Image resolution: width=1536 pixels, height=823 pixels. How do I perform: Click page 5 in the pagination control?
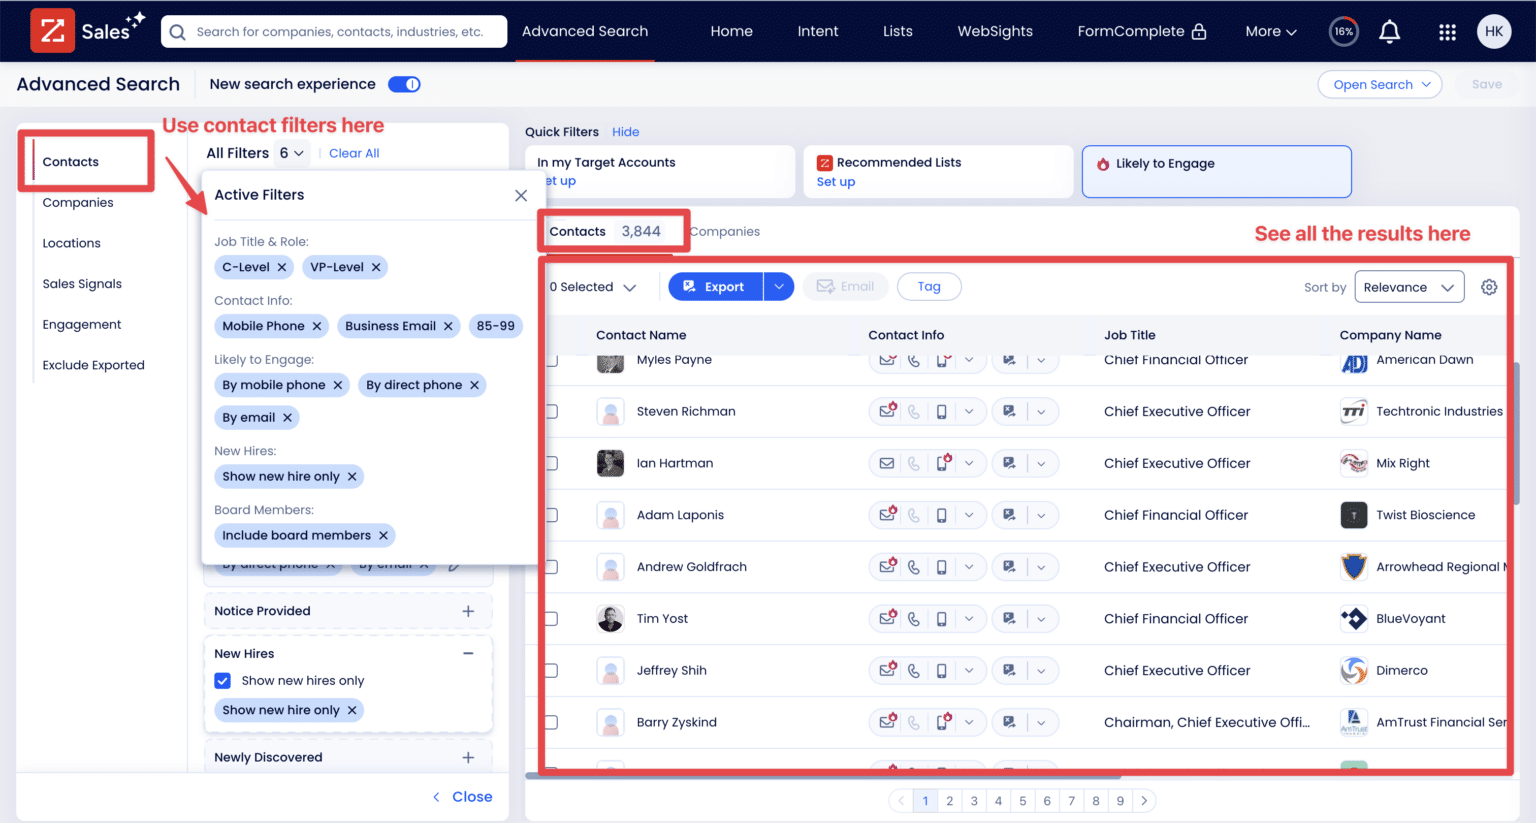(x=1022, y=800)
